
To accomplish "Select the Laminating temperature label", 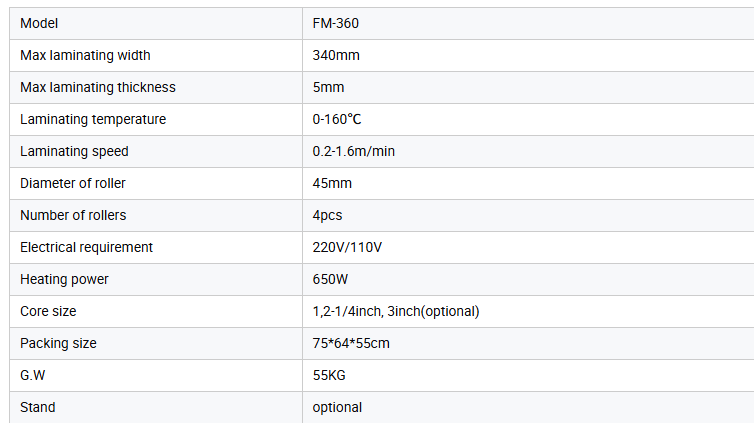I will pyautogui.click(x=93, y=119).
